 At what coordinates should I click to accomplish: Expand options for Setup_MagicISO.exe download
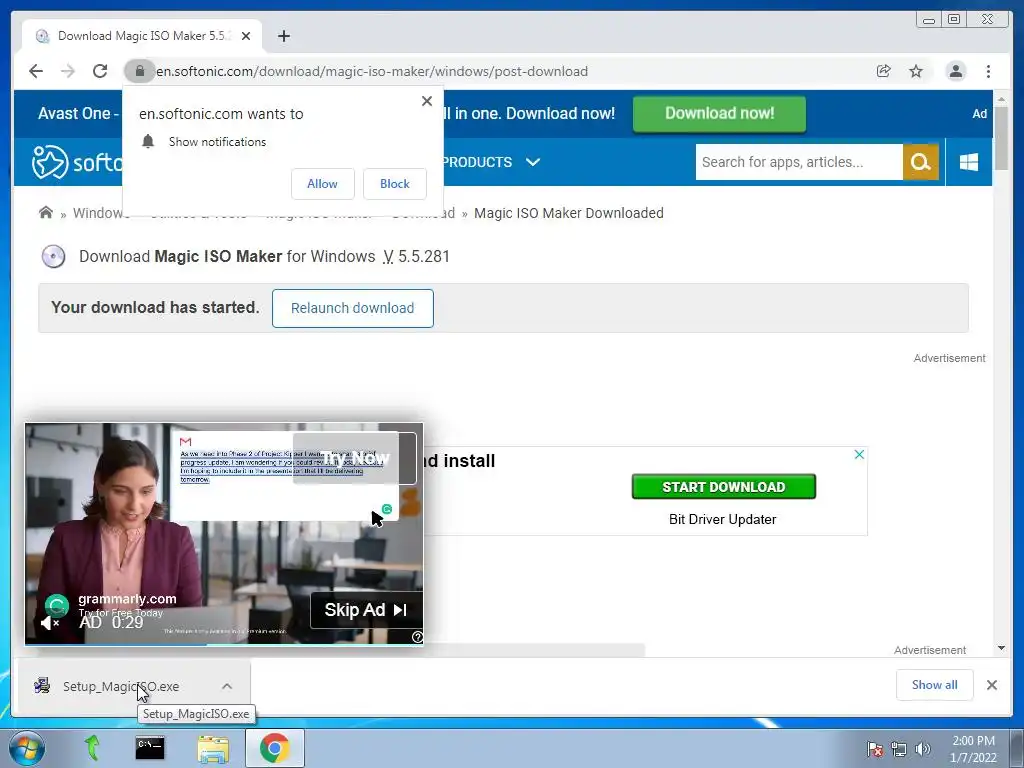coord(227,686)
